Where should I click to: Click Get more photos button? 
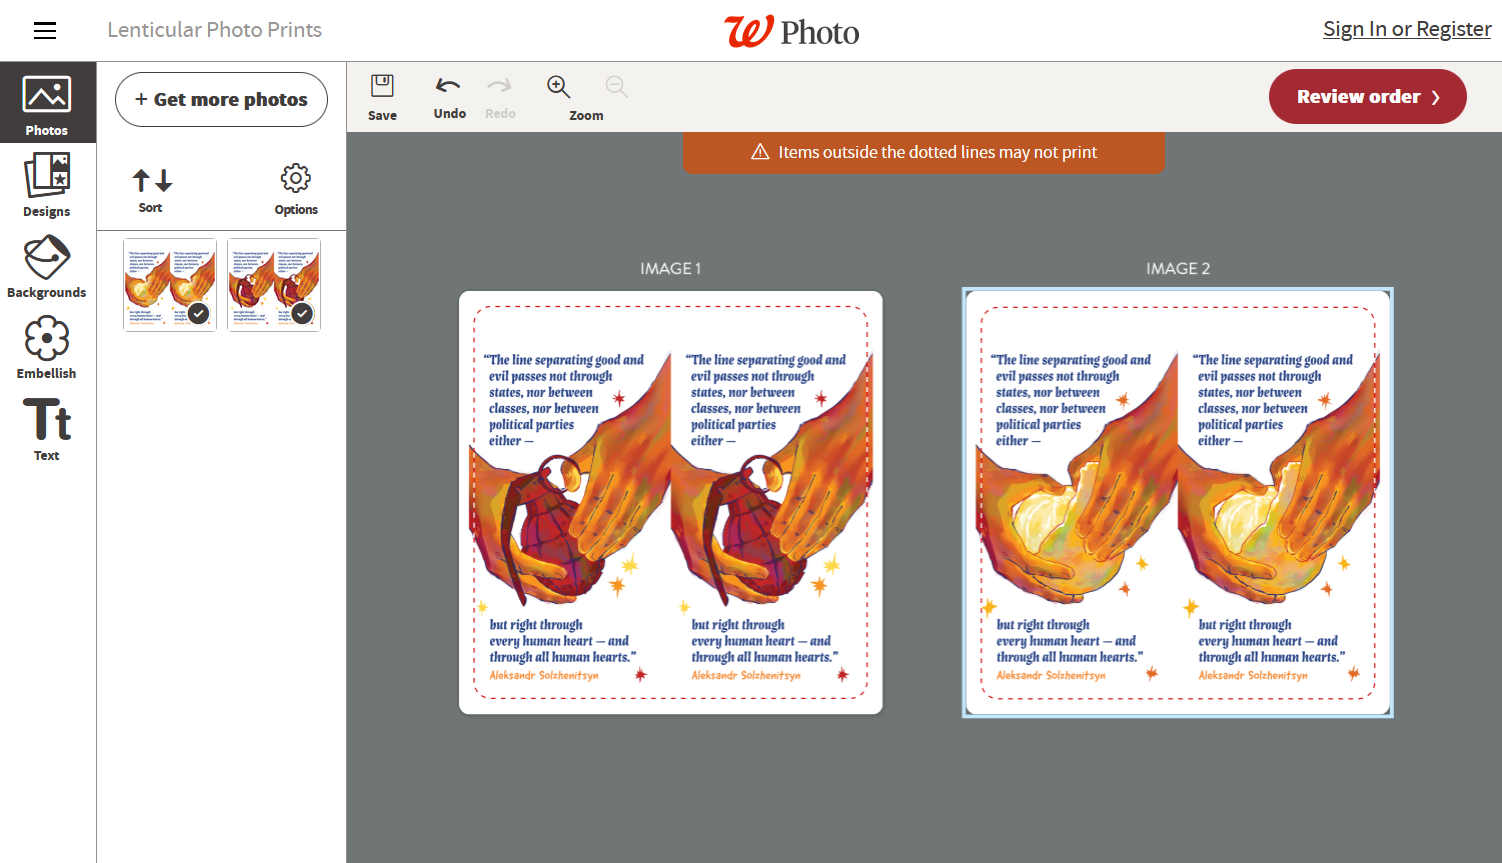point(221,99)
